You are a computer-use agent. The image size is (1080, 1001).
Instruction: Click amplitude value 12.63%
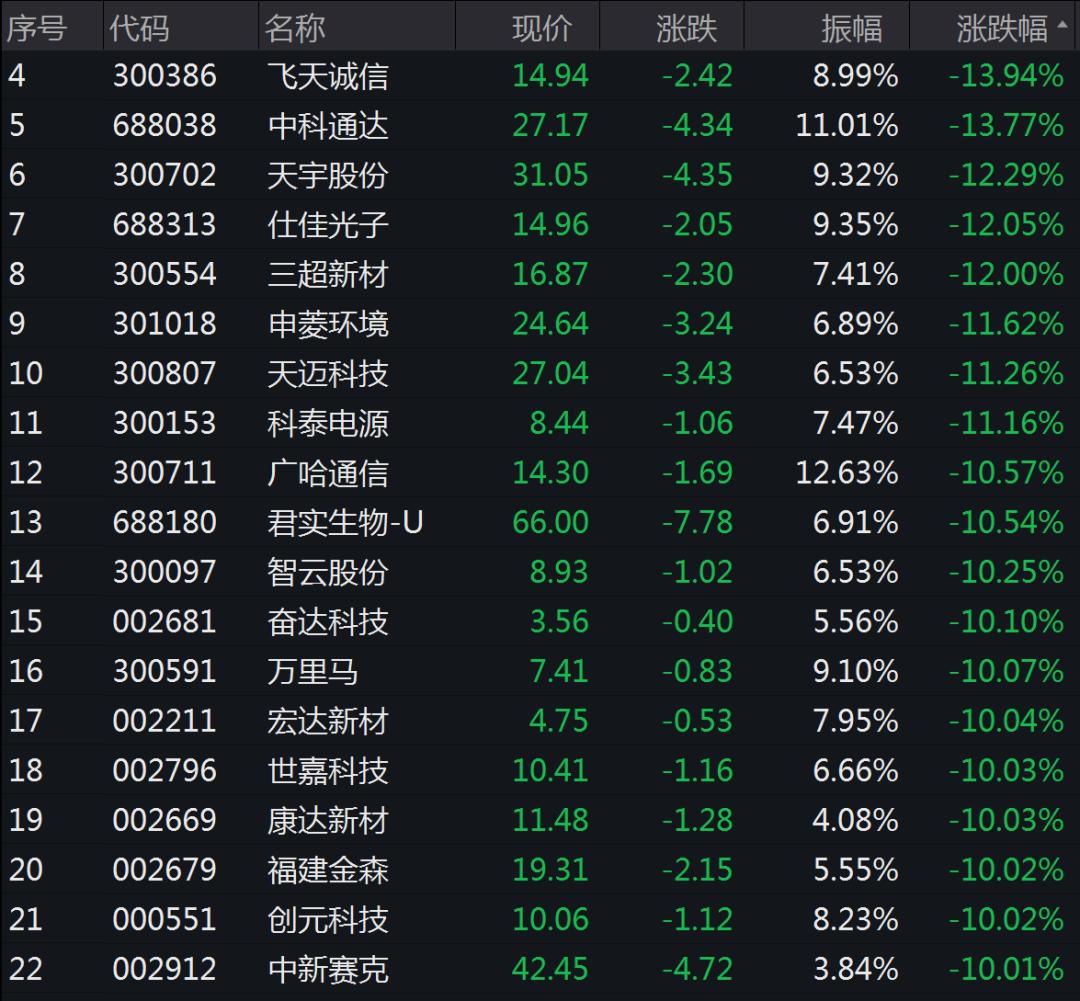[847, 473]
